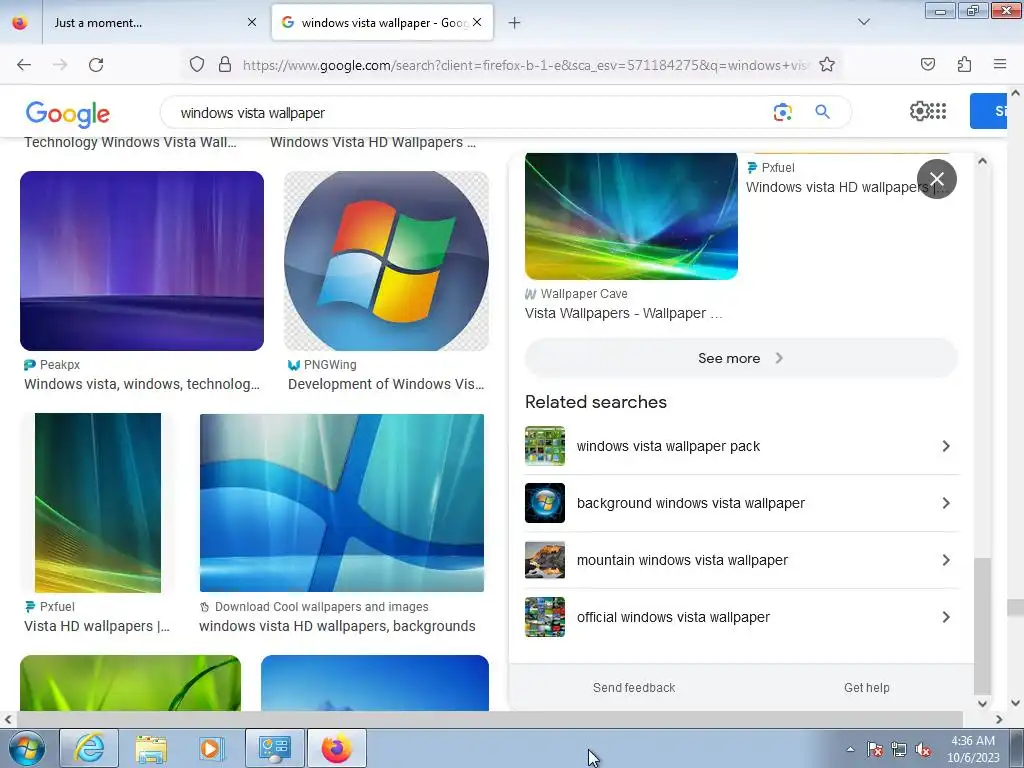Go back to the previous page
1024x768 pixels.
pyautogui.click(x=24, y=65)
